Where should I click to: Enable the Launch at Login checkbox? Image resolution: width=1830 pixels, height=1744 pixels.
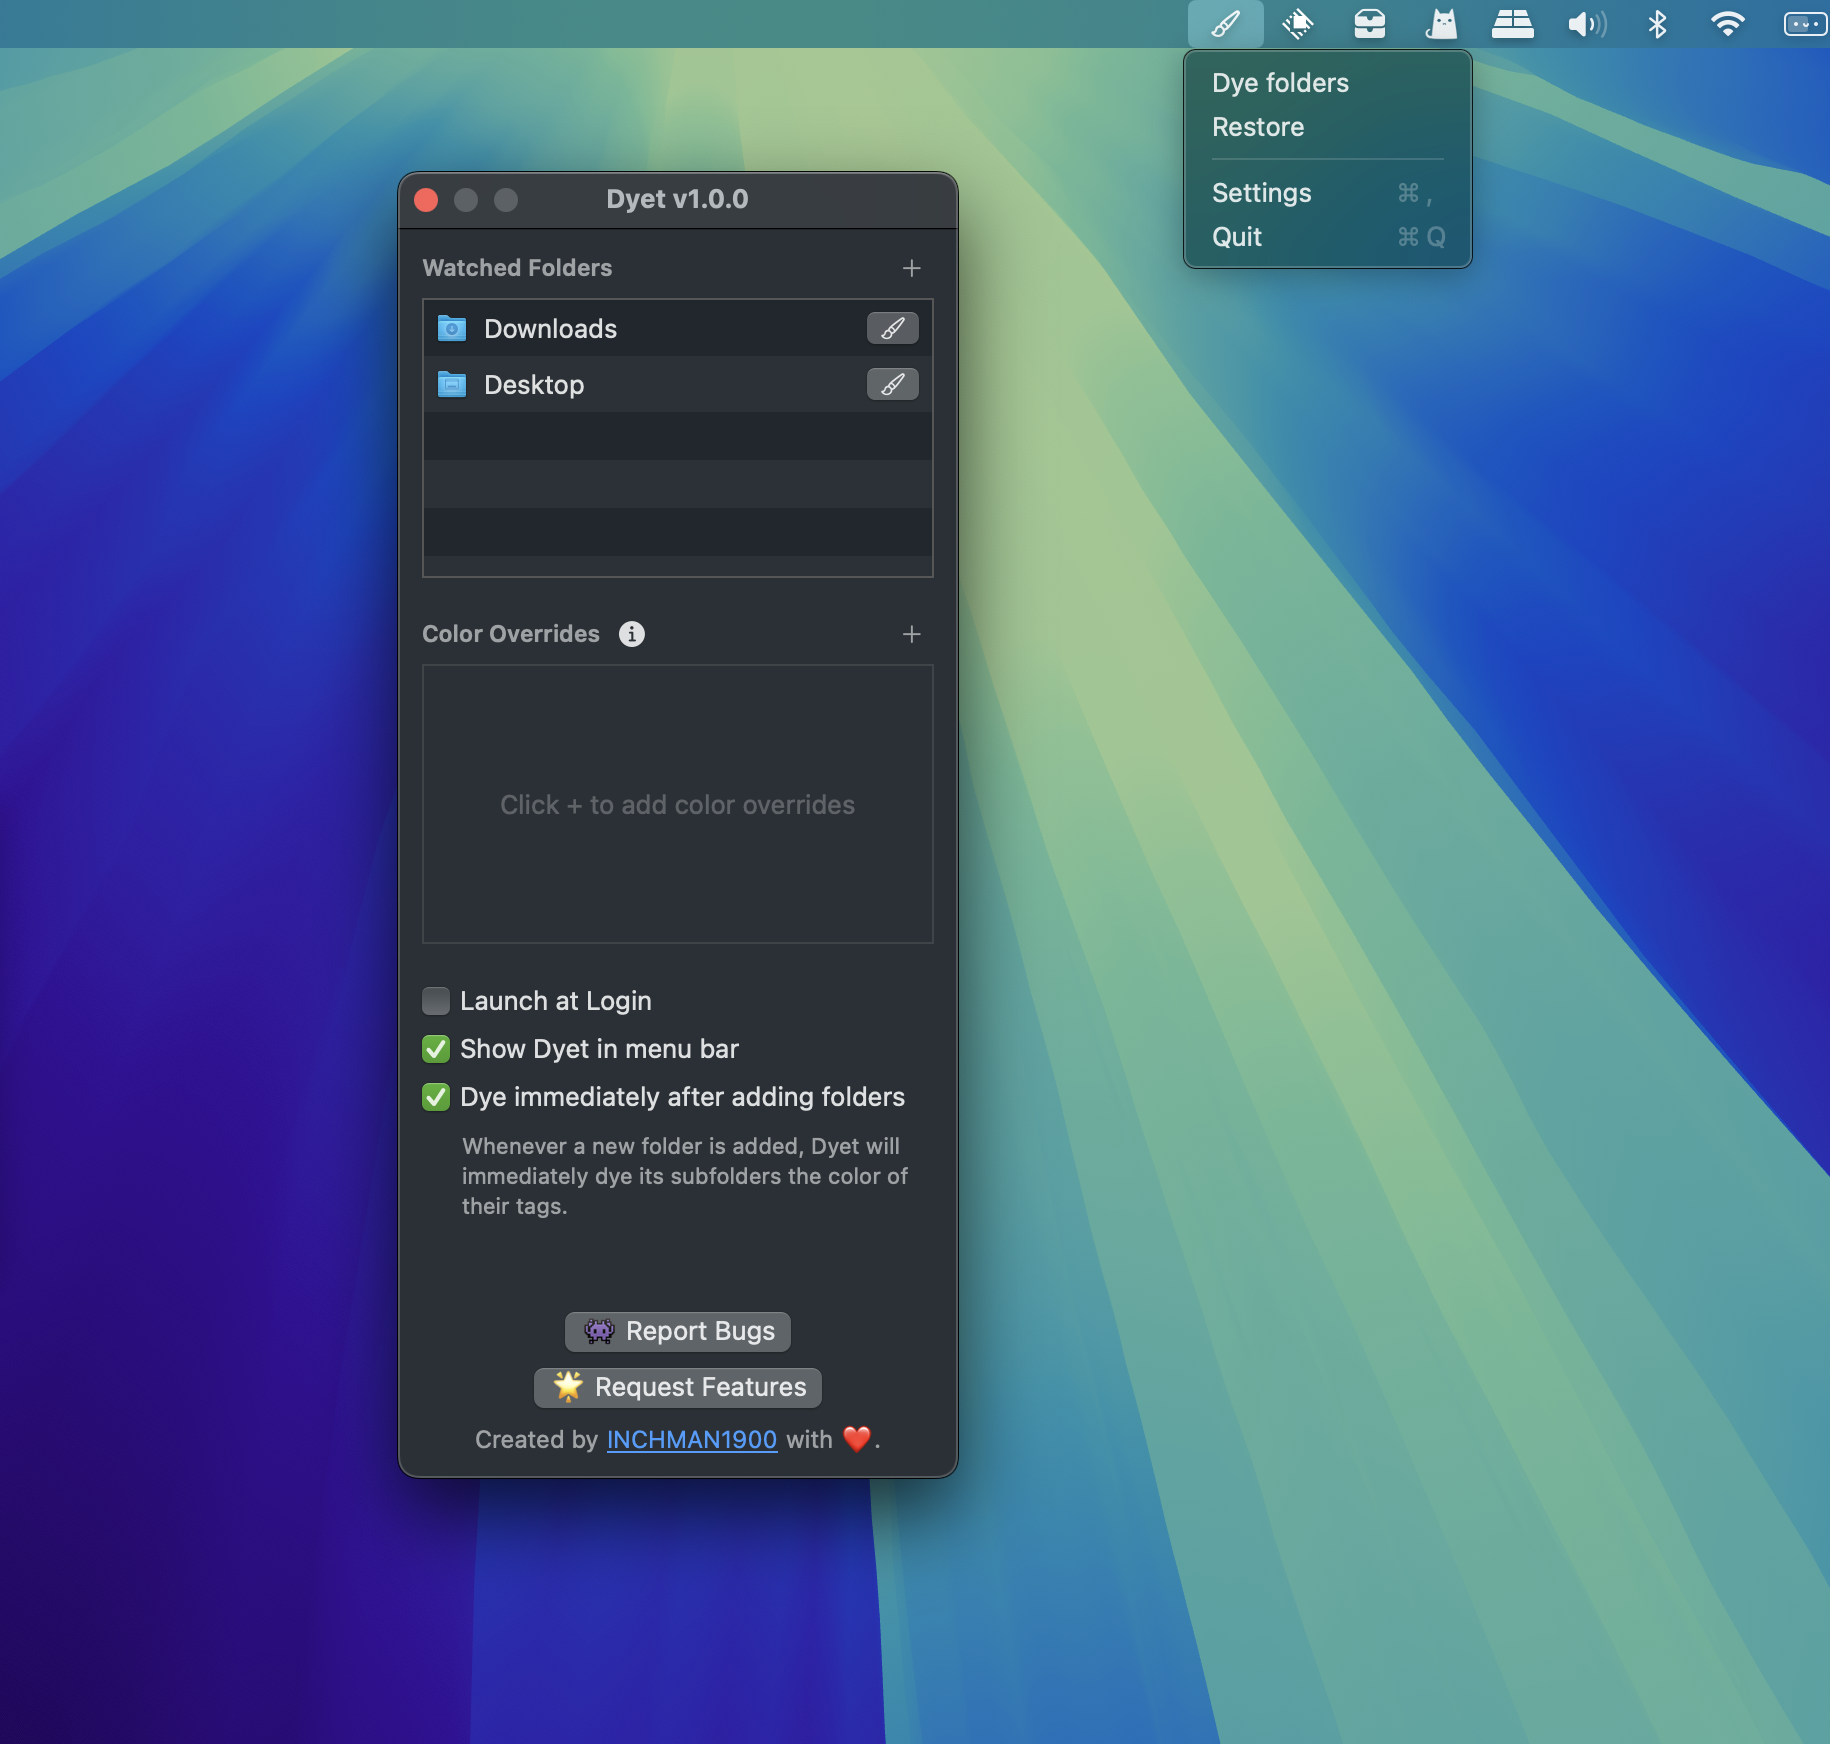pyautogui.click(x=436, y=1001)
